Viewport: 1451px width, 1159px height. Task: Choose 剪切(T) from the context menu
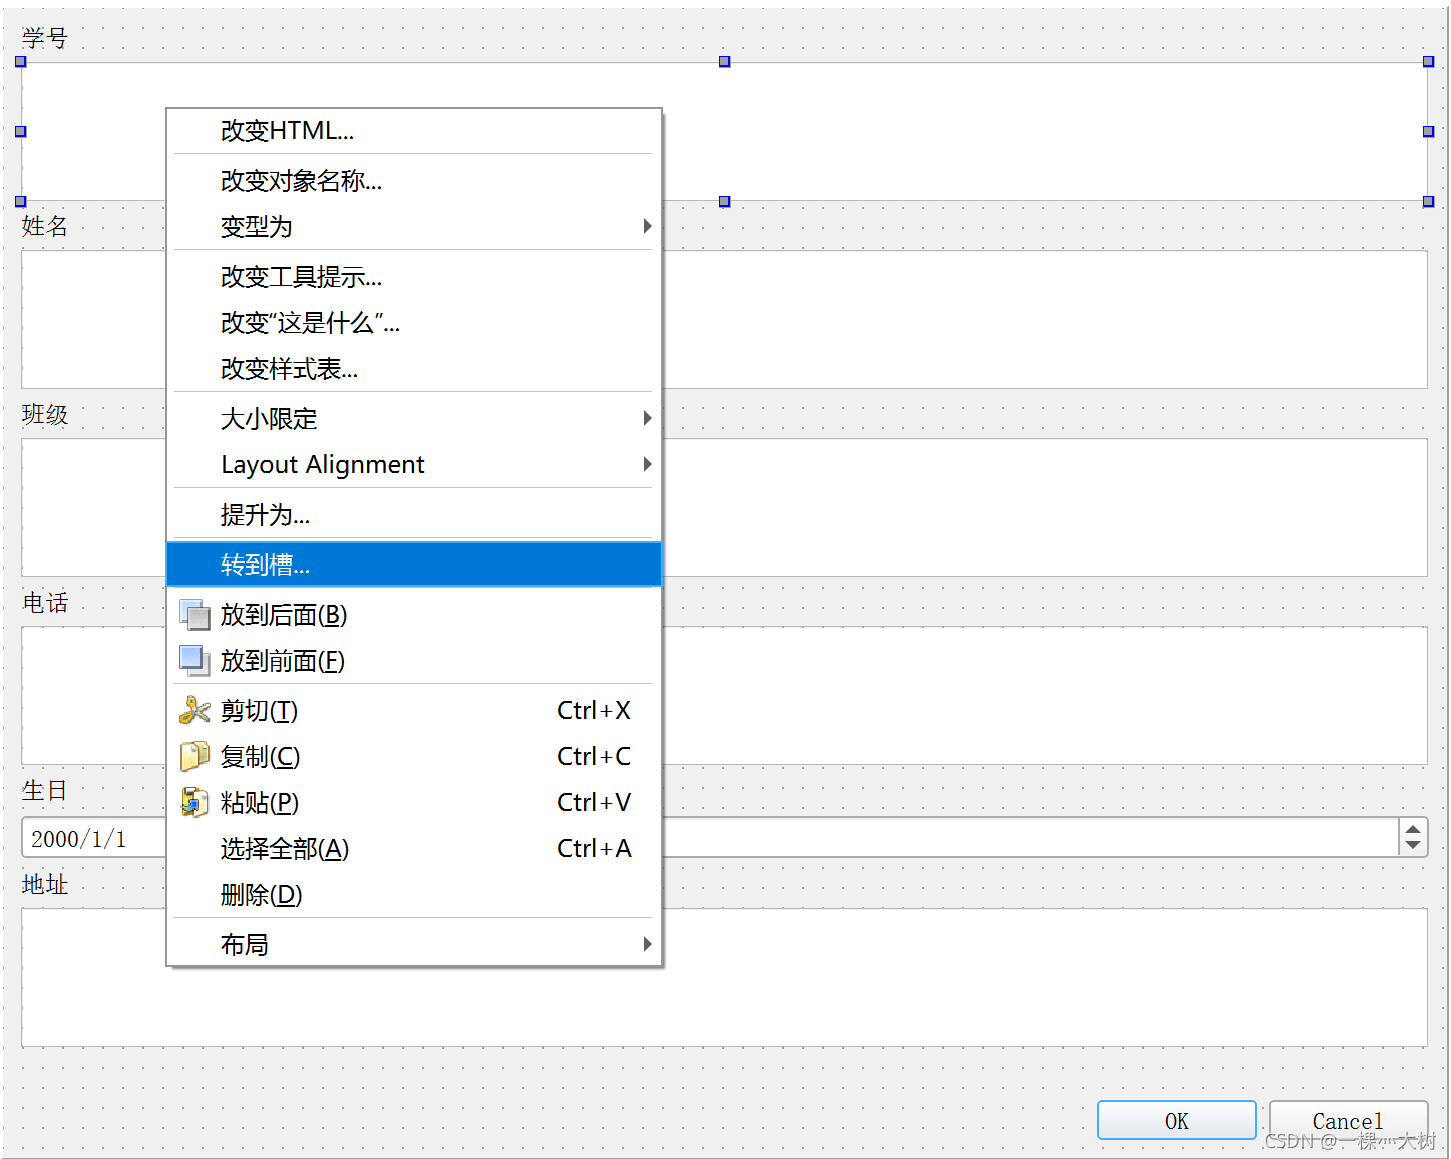click(x=414, y=711)
